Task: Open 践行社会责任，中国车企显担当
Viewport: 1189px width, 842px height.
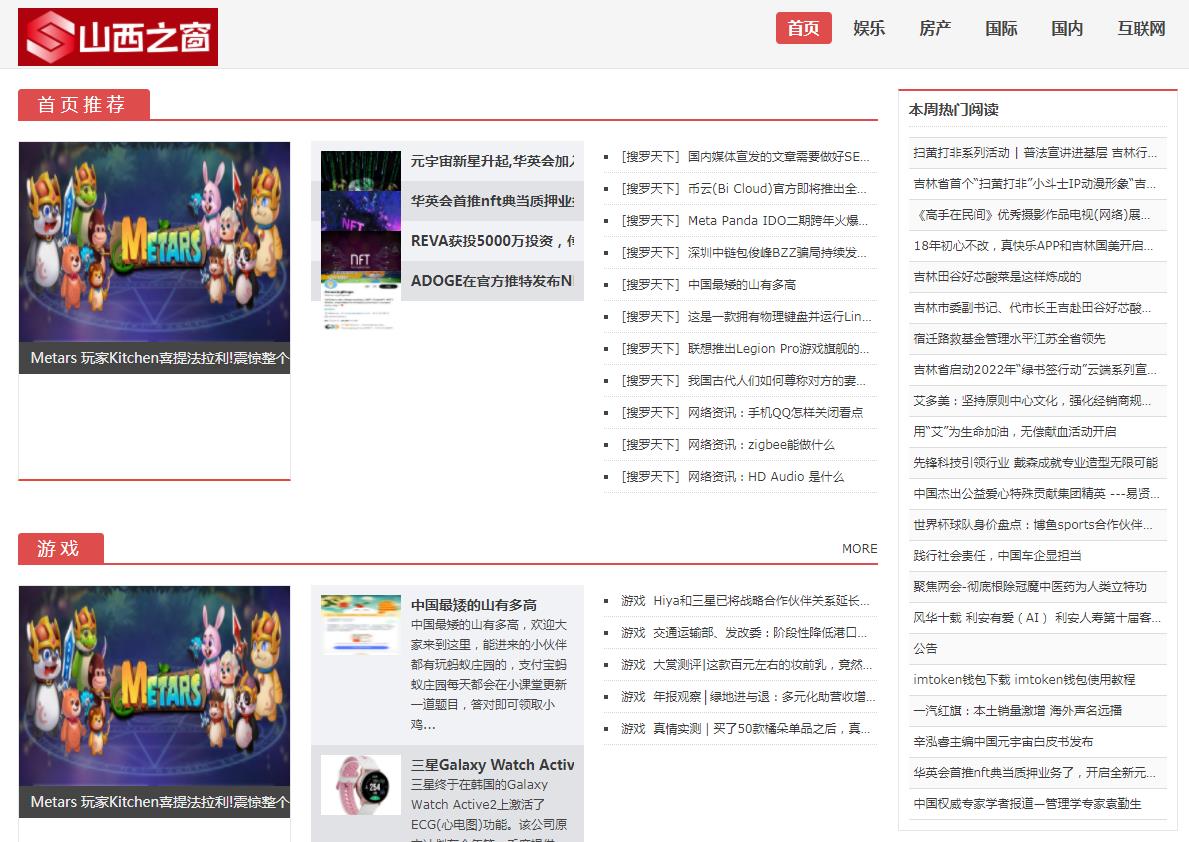Action: click(997, 556)
